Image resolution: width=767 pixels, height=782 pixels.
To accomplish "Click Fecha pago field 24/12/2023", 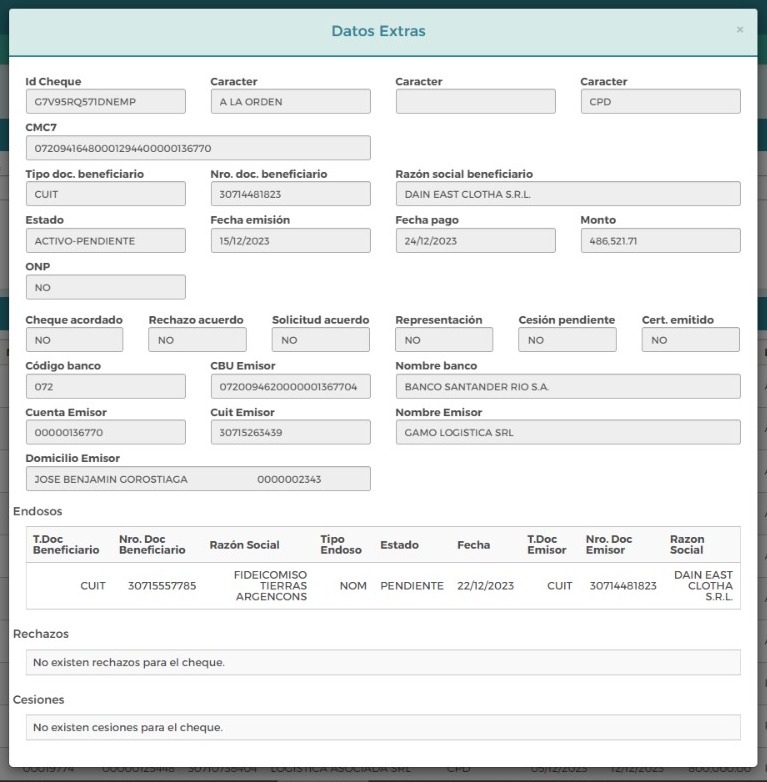I will (x=475, y=241).
